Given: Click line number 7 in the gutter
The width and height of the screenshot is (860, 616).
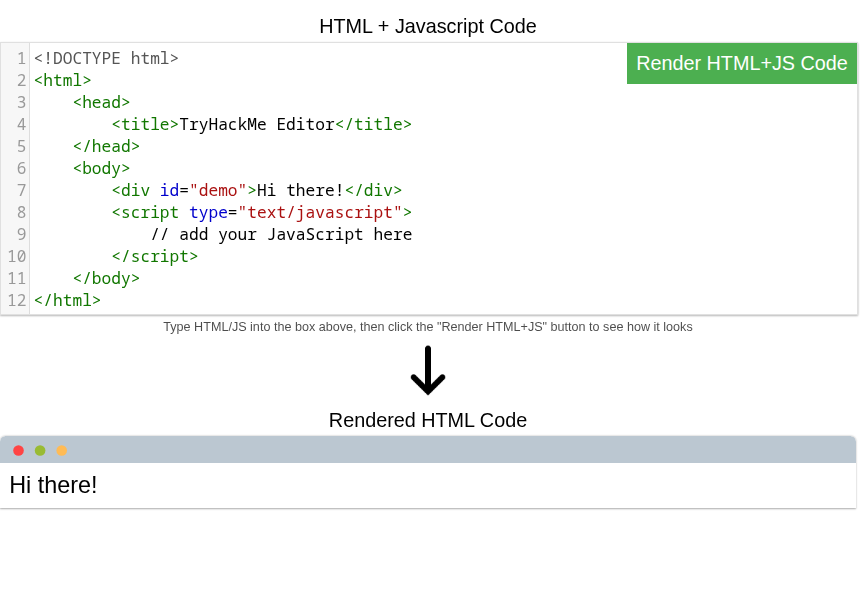Looking at the screenshot, I should coord(21,190).
